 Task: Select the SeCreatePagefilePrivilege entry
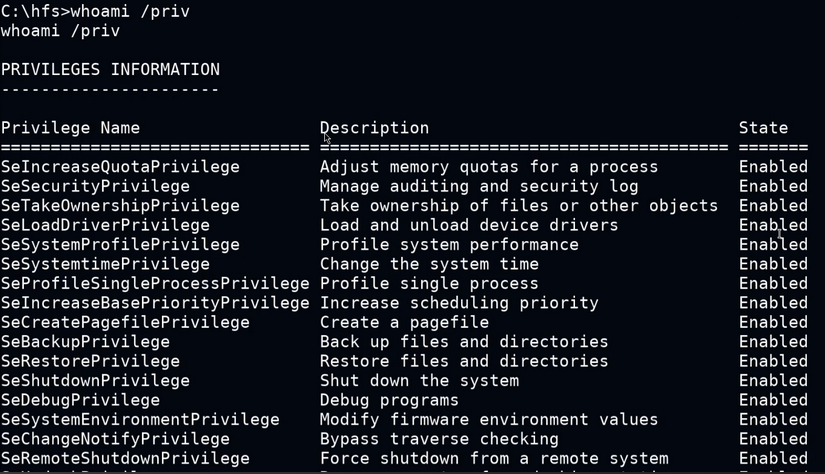click(x=125, y=322)
